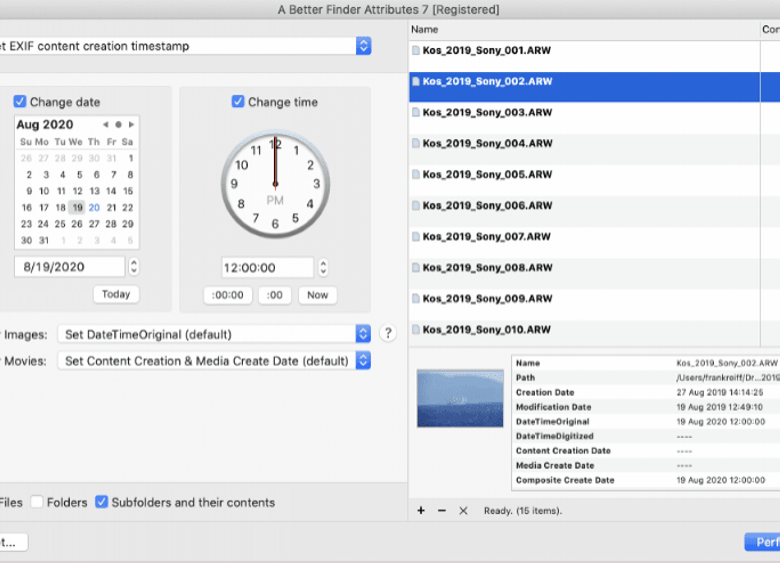
Task: Uncheck the Change date checkbox
Action: (x=20, y=102)
